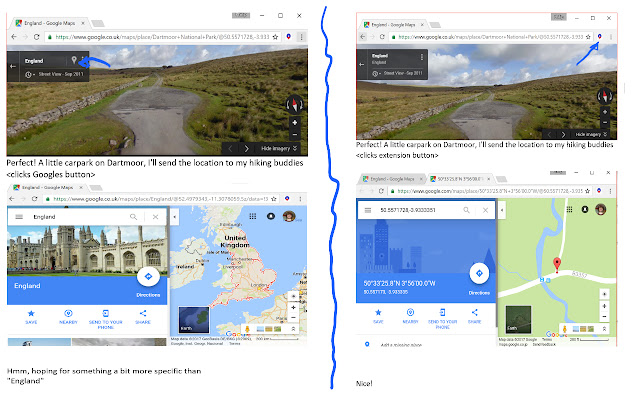Select England - Google Maps tab in top-left window
The height and width of the screenshot is (400, 640).
[x=49, y=23]
